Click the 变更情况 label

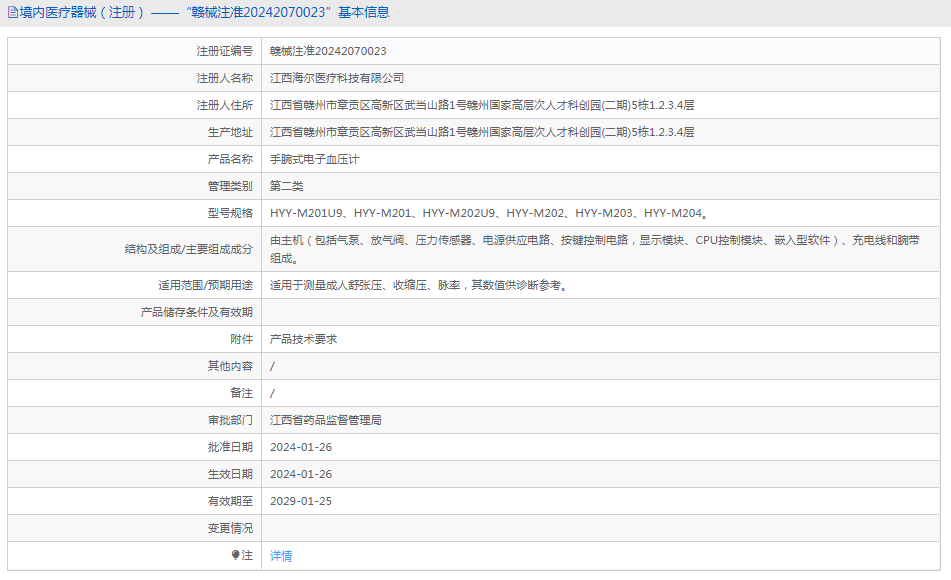coord(230,528)
